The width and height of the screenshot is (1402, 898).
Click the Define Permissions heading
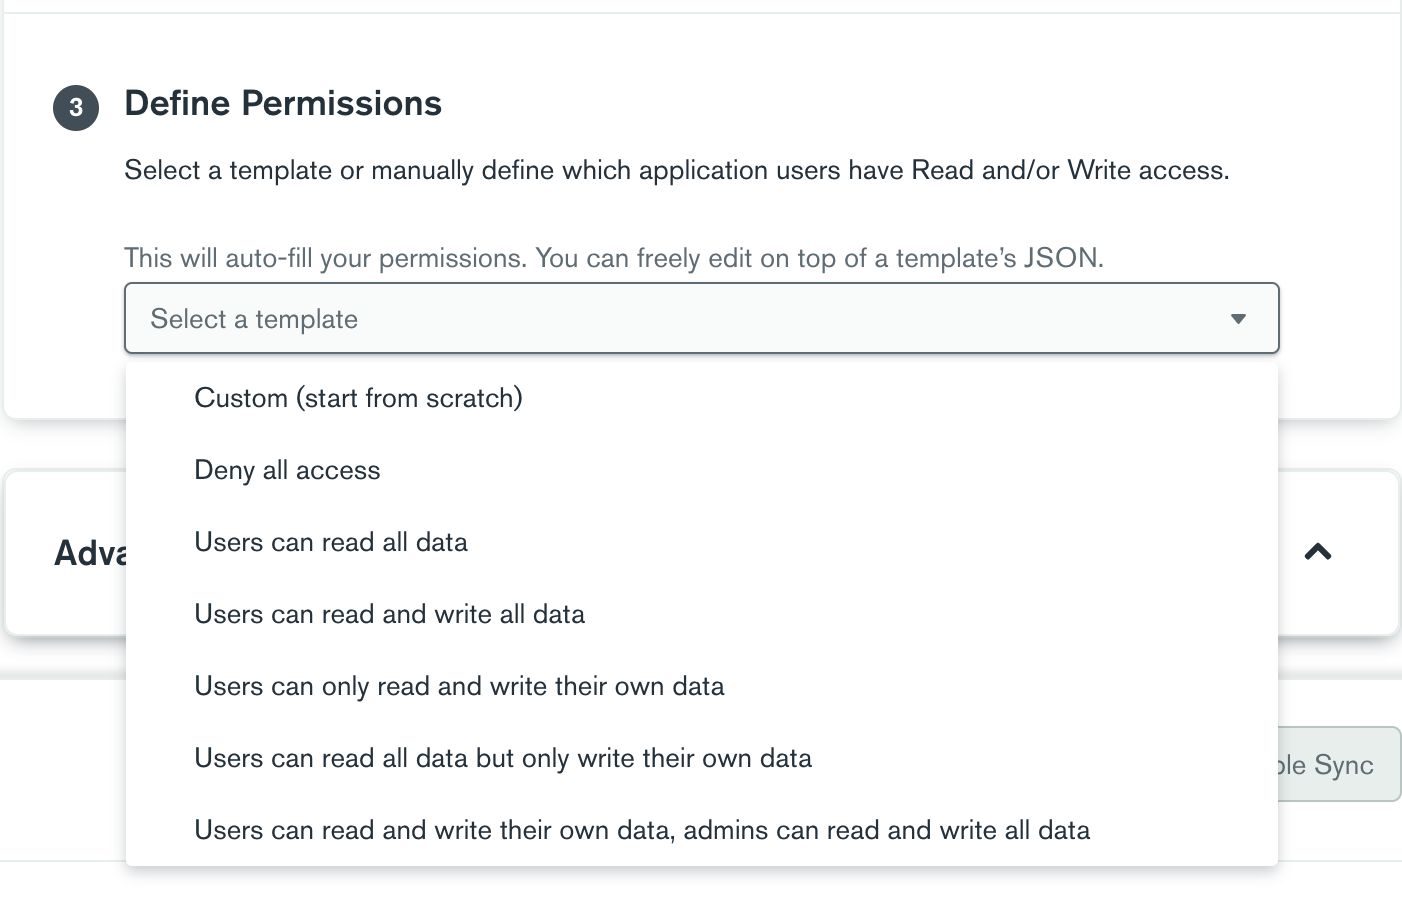point(283,104)
